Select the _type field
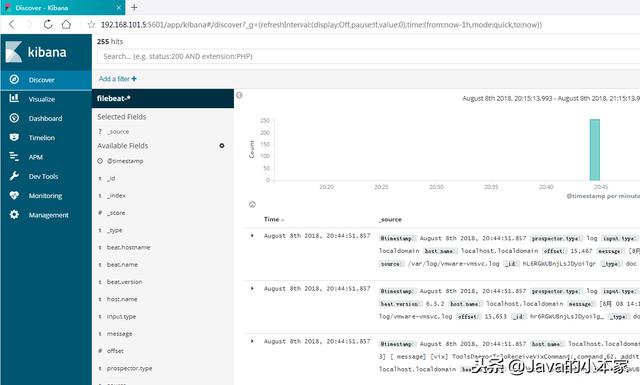 (114, 230)
